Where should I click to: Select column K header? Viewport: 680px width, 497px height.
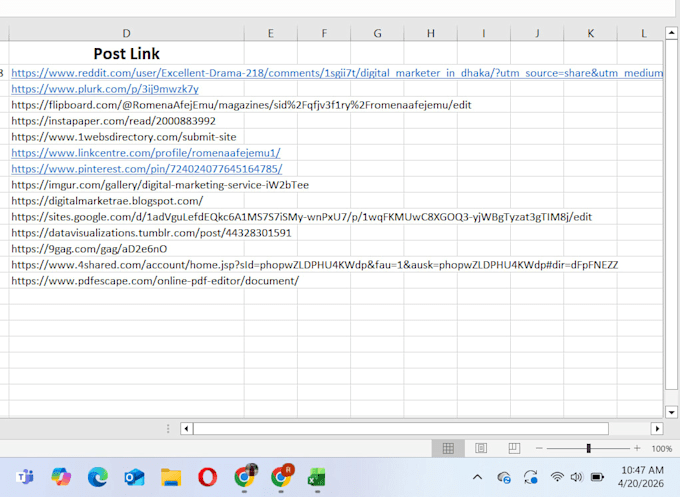click(x=590, y=33)
